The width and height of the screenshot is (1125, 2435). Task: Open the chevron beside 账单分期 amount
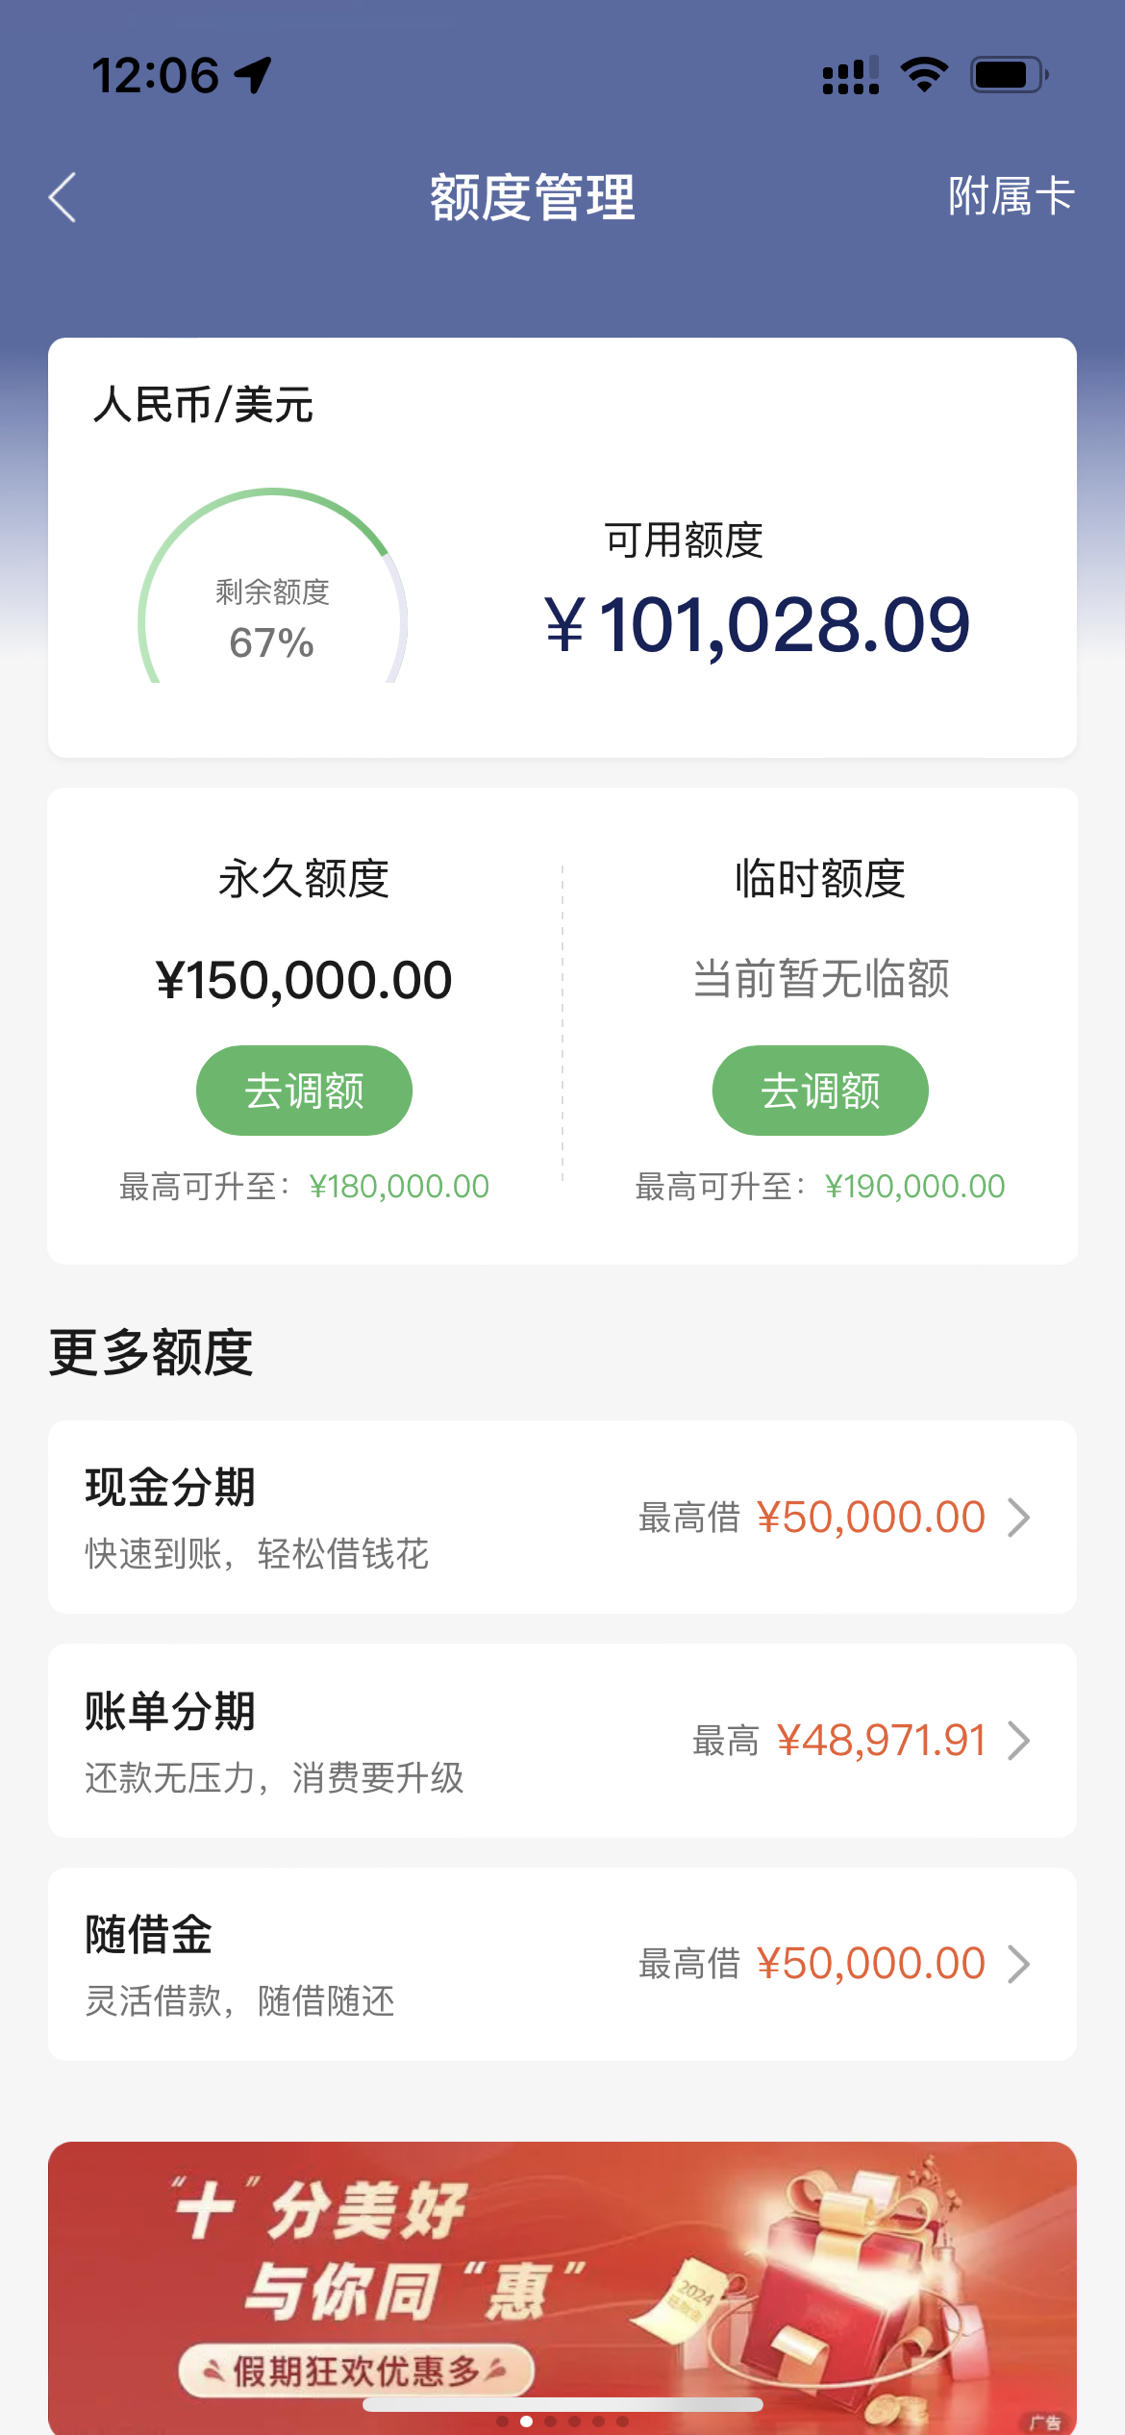click(x=1019, y=1740)
